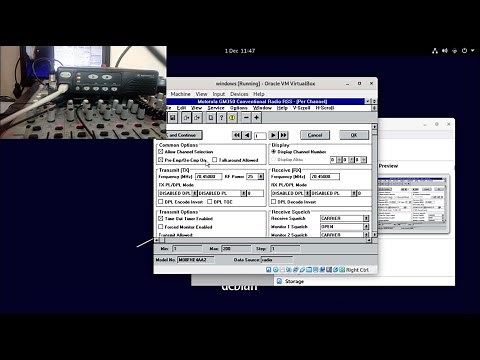This screenshot has width=480, height=360.
Task: Click the V-Scroll menu item
Action: click(301, 108)
